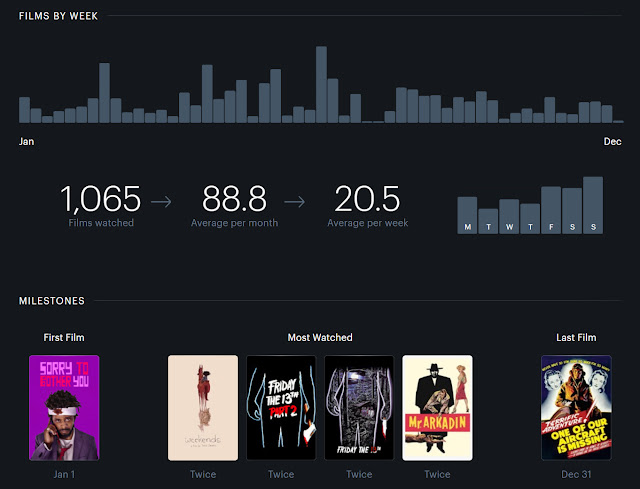The width and height of the screenshot is (640, 489).
Task: Select the Friday bar labeled F
Action: coord(551,210)
